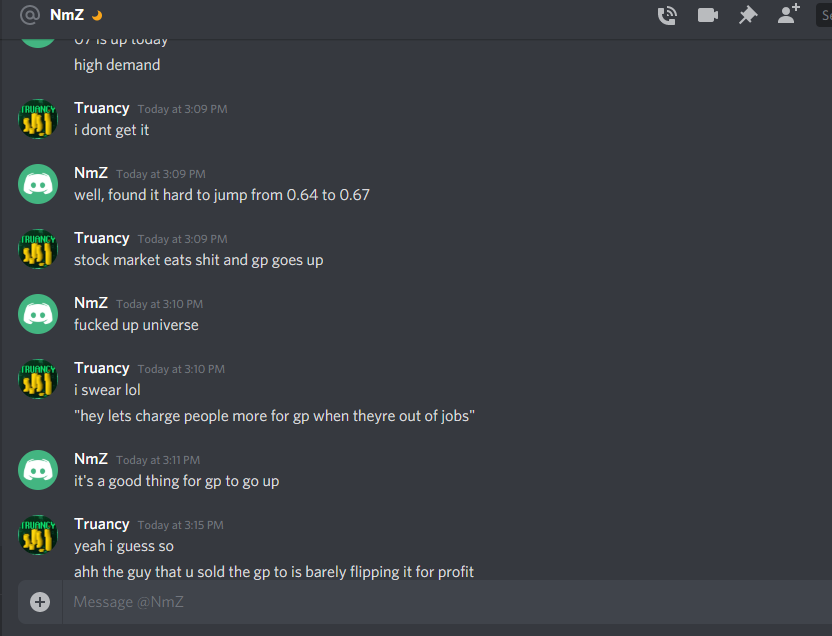This screenshot has width=832, height=636.
Task: Start a voice call with NmZ
Action: pyautogui.click(x=667, y=15)
